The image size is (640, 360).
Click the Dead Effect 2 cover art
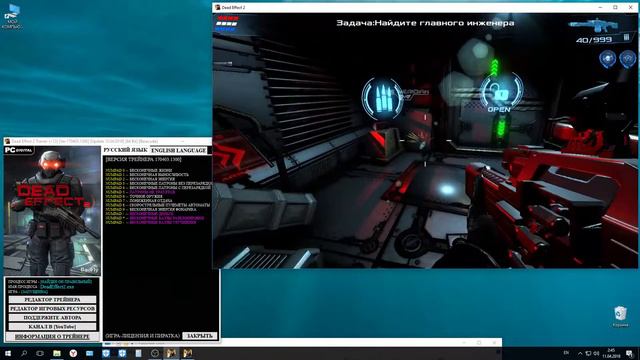pyautogui.click(x=52, y=211)
